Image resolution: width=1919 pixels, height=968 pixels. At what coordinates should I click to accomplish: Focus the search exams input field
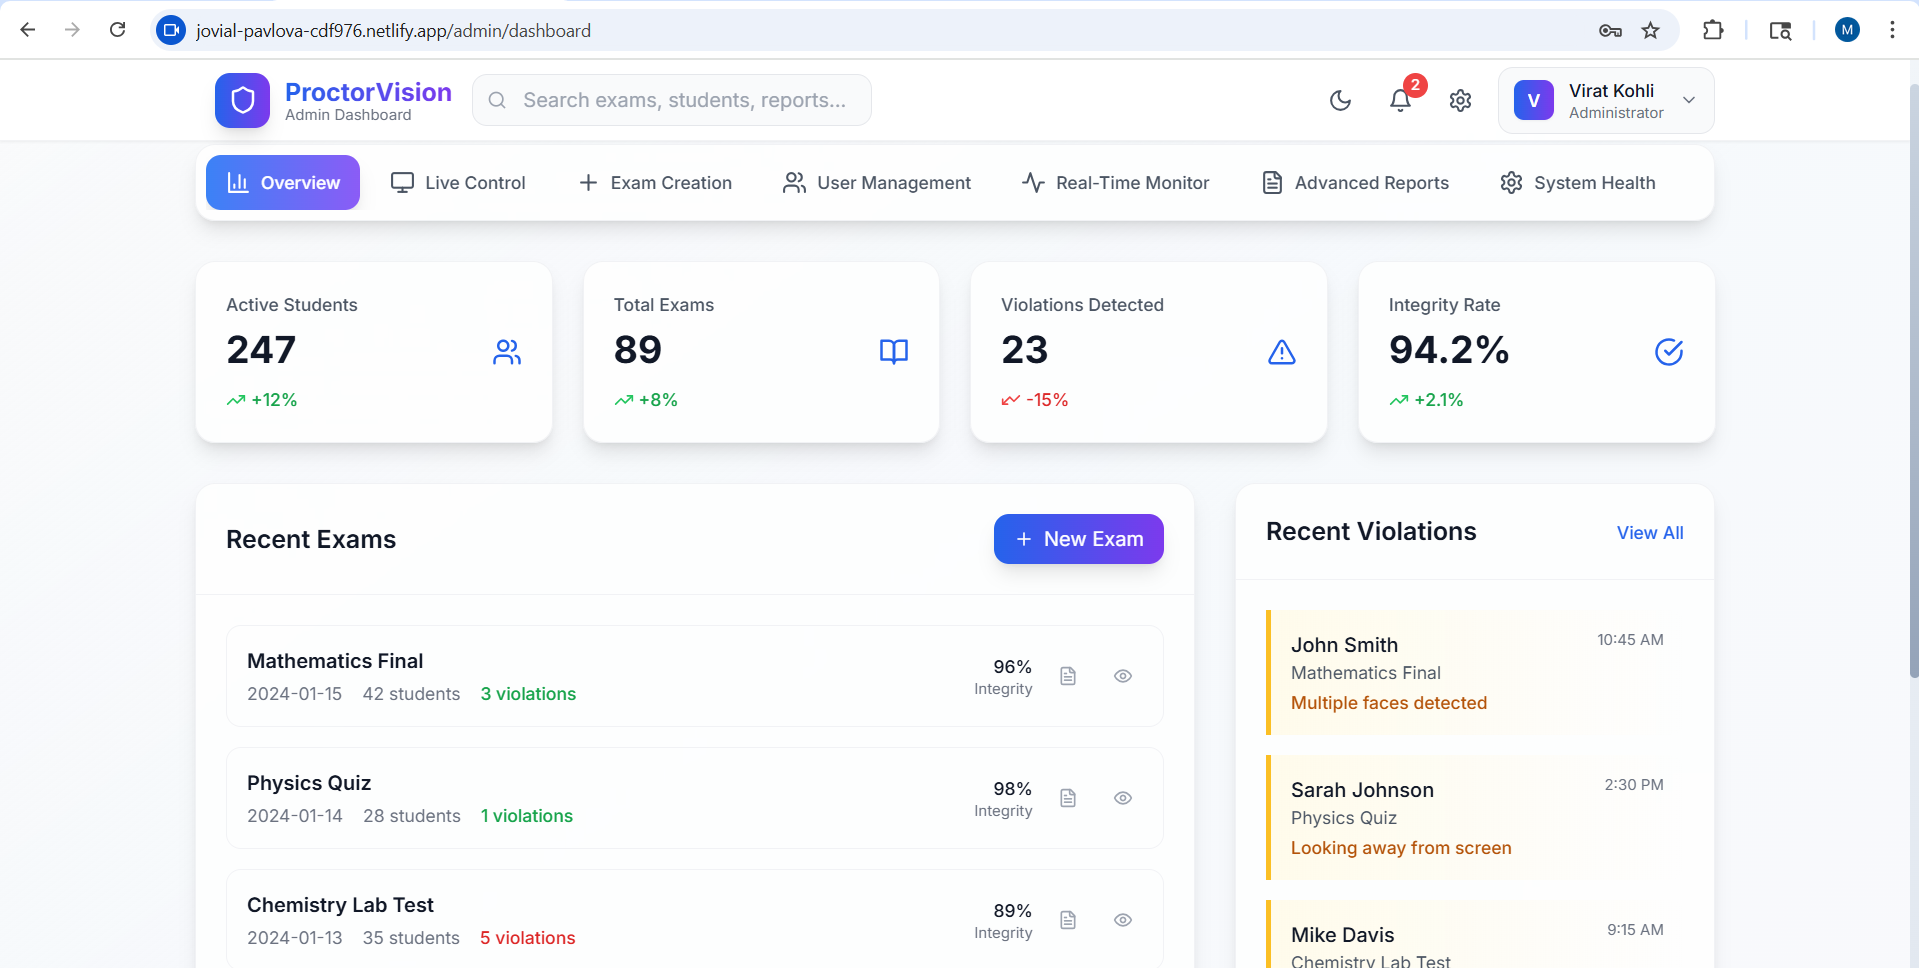click(x=672, y=100)
